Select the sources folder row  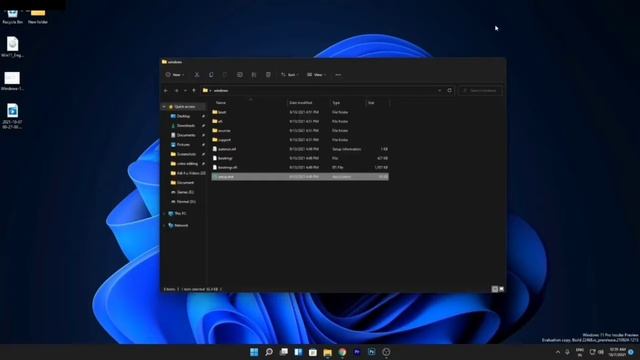pos(300,131)
